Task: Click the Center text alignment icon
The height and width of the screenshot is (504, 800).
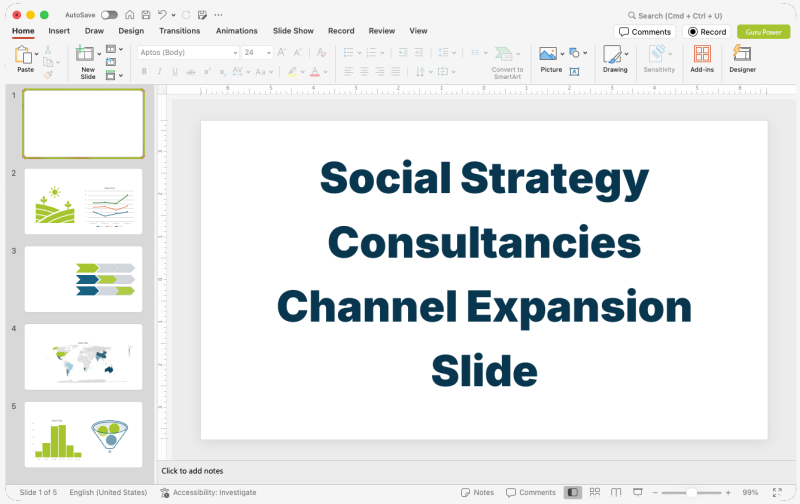Action: pos(364,71)
